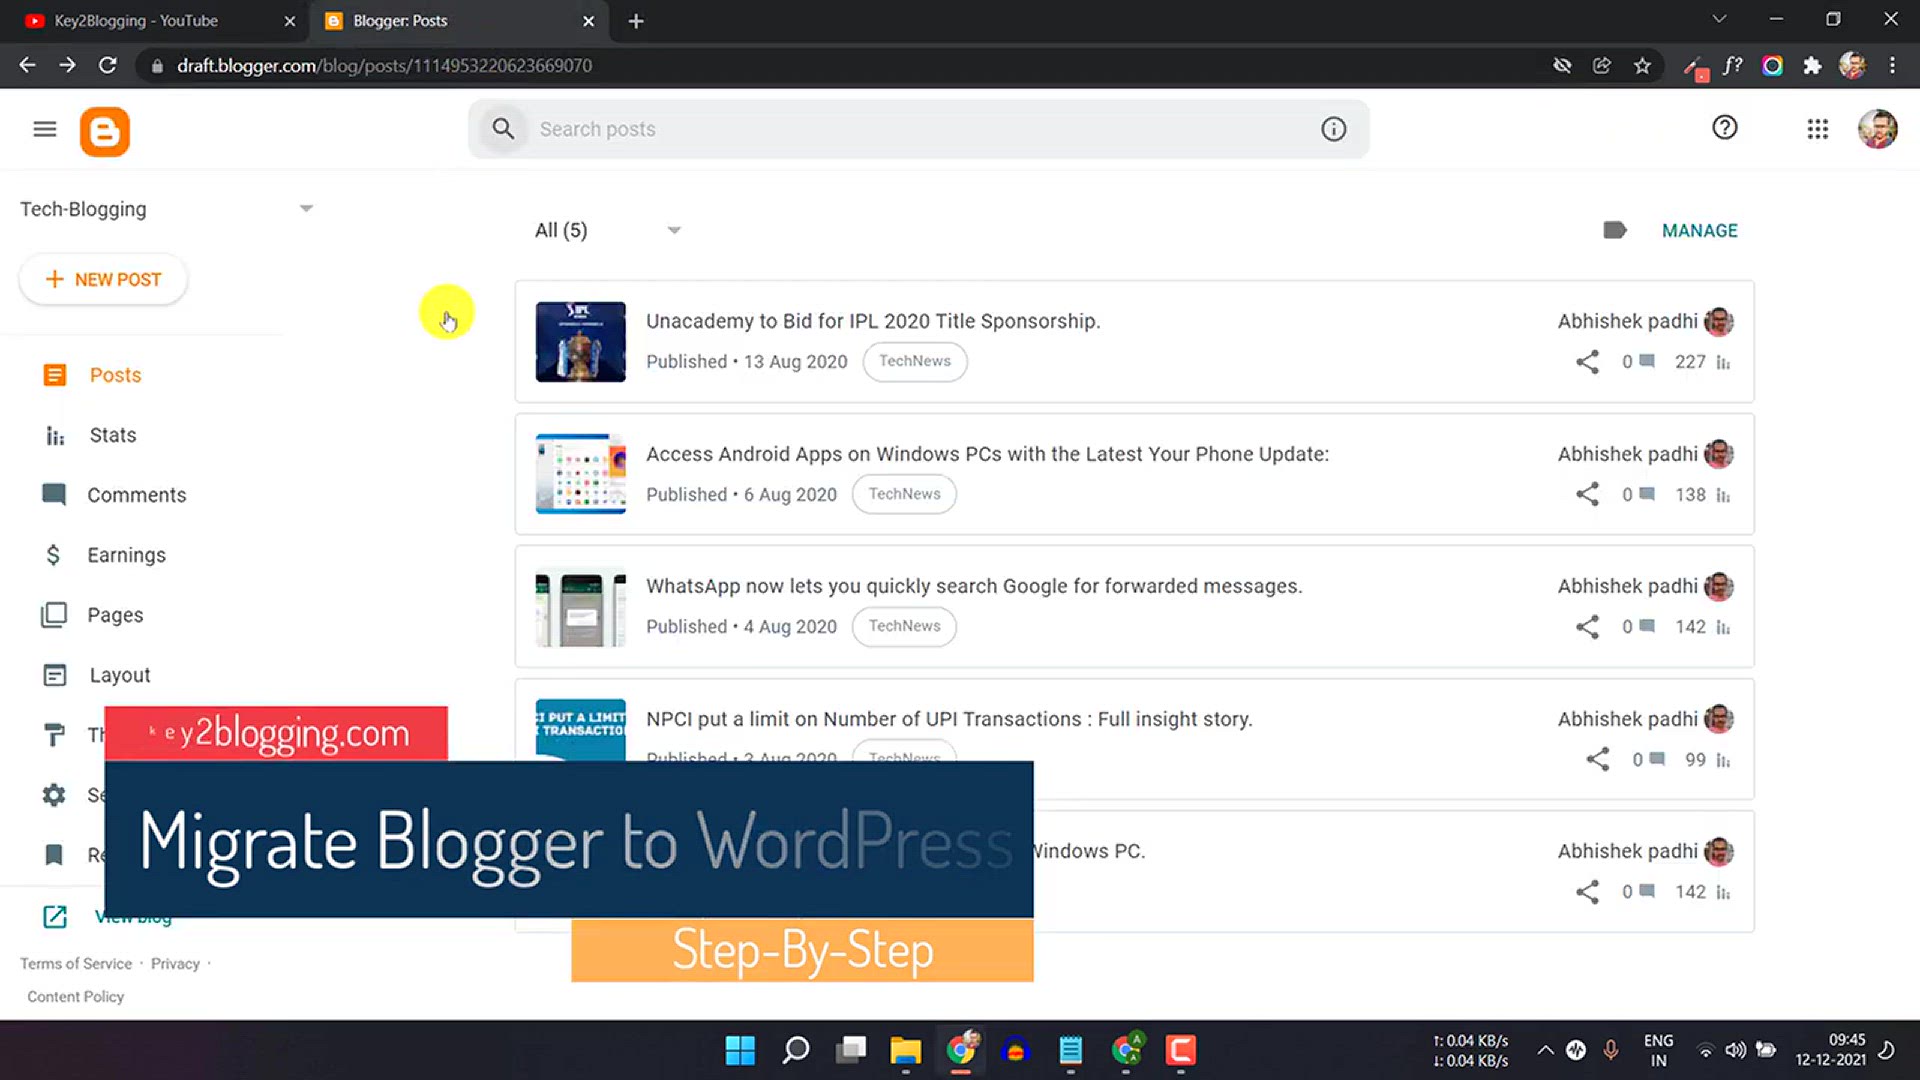Viewport: 1920px width, 1080px height.
Task: Click Settings gear icon in sidebar
Action: (54, 795)
